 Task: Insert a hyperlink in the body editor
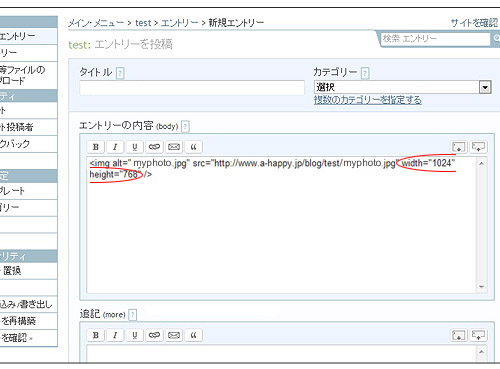click(154, 147)
